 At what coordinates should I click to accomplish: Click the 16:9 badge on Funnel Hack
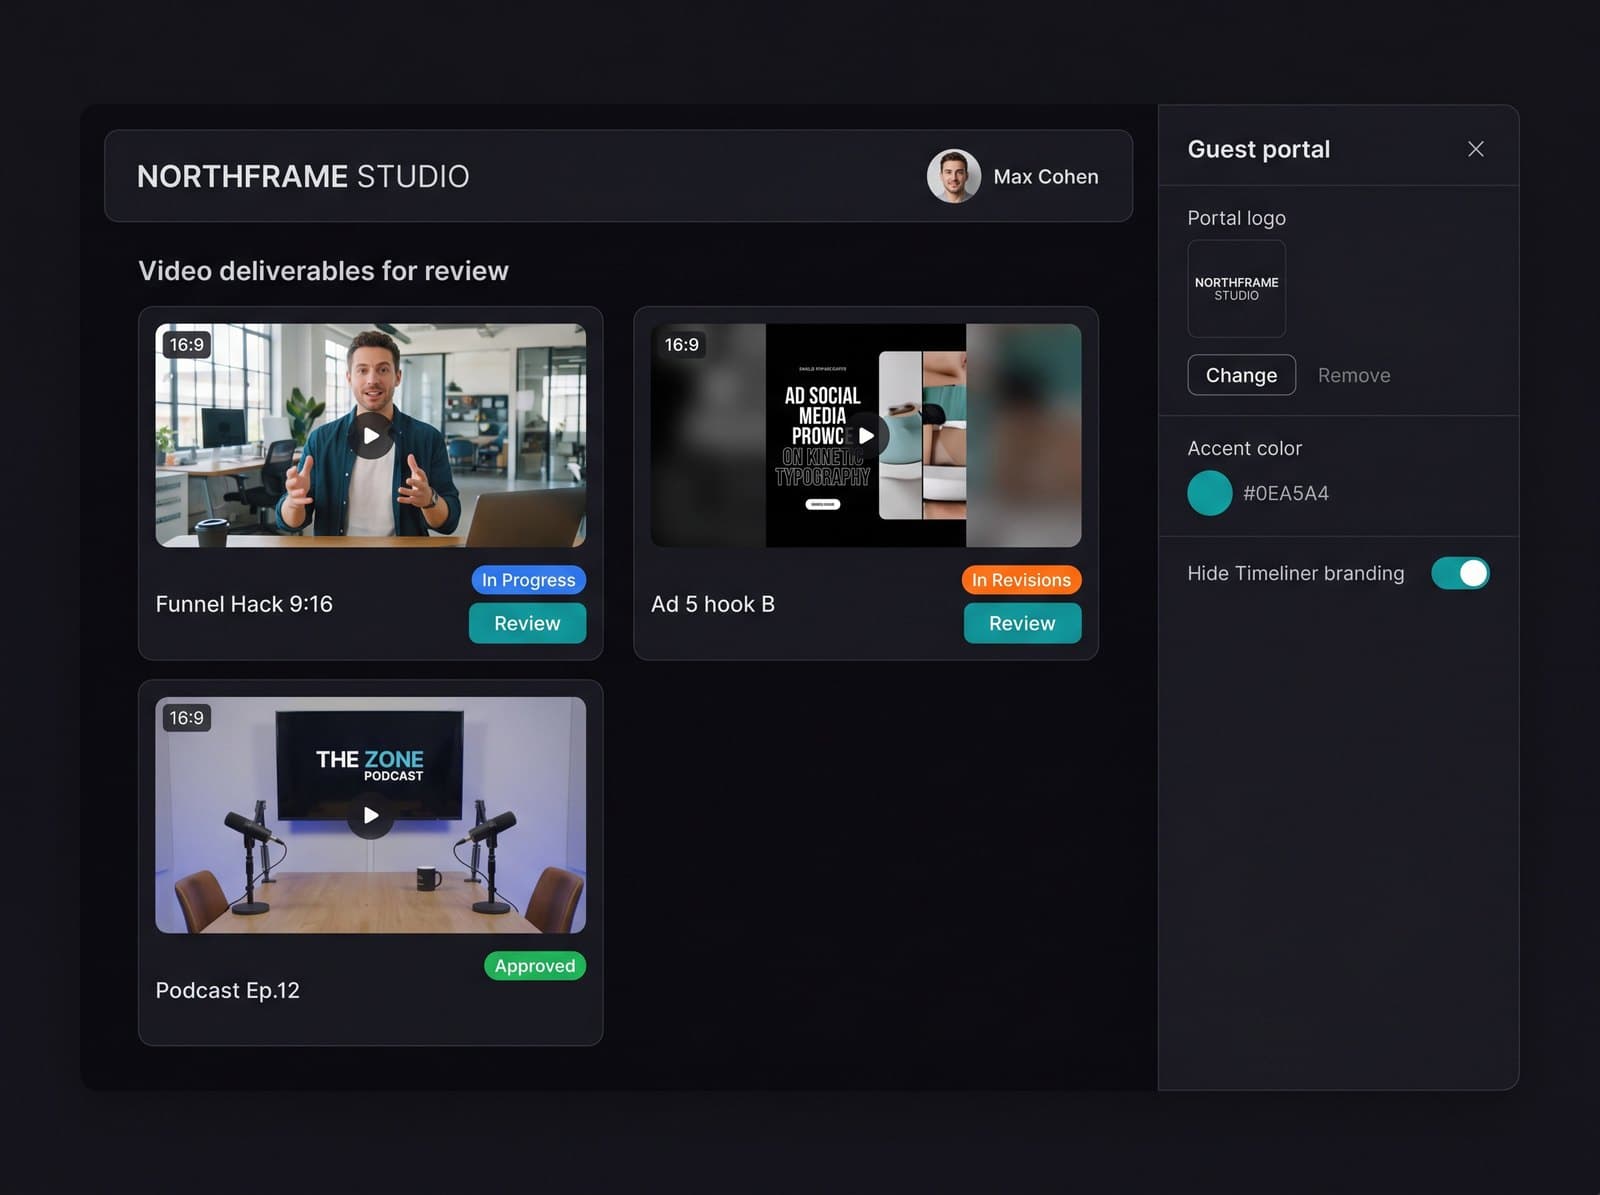click(x=187, y=345)
